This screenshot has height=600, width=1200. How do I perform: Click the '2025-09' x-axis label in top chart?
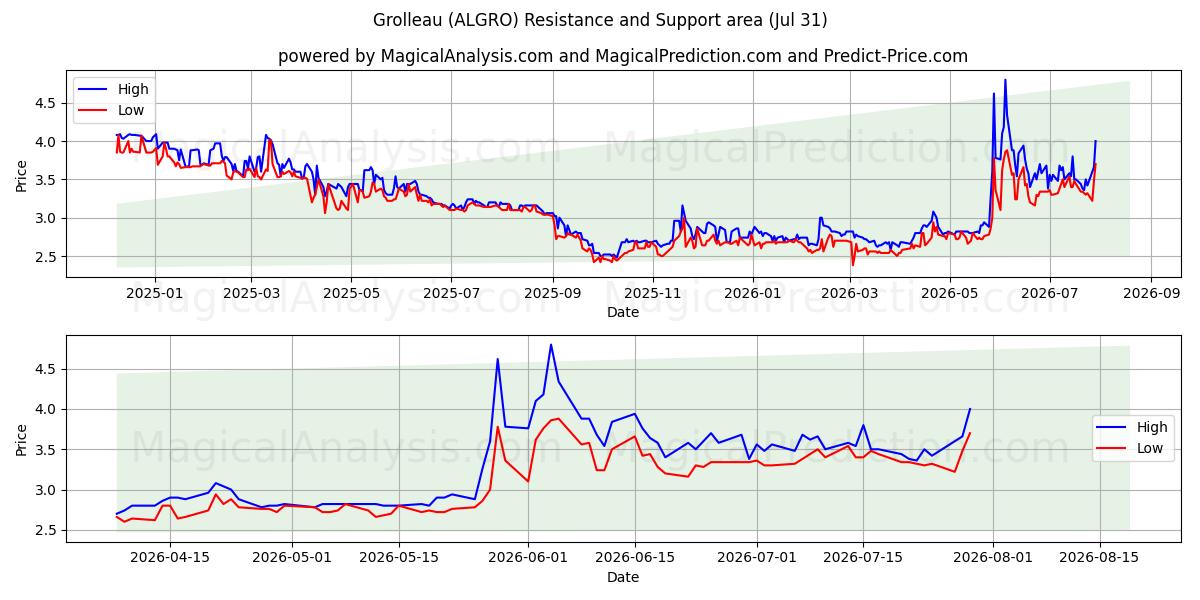[x=552, y=293]
